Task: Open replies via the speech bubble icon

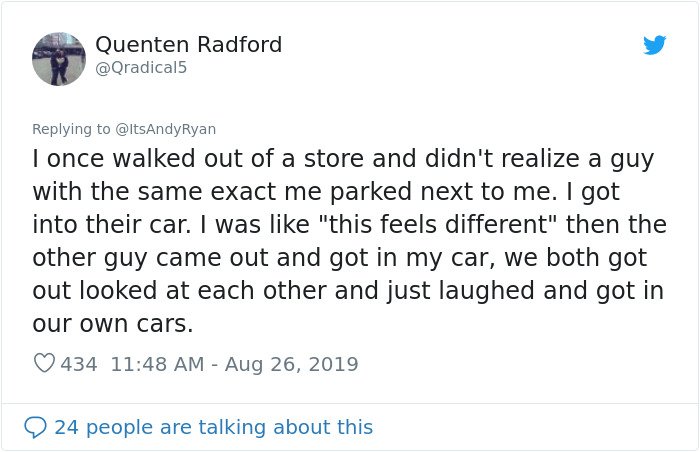Action: (35, 427)
